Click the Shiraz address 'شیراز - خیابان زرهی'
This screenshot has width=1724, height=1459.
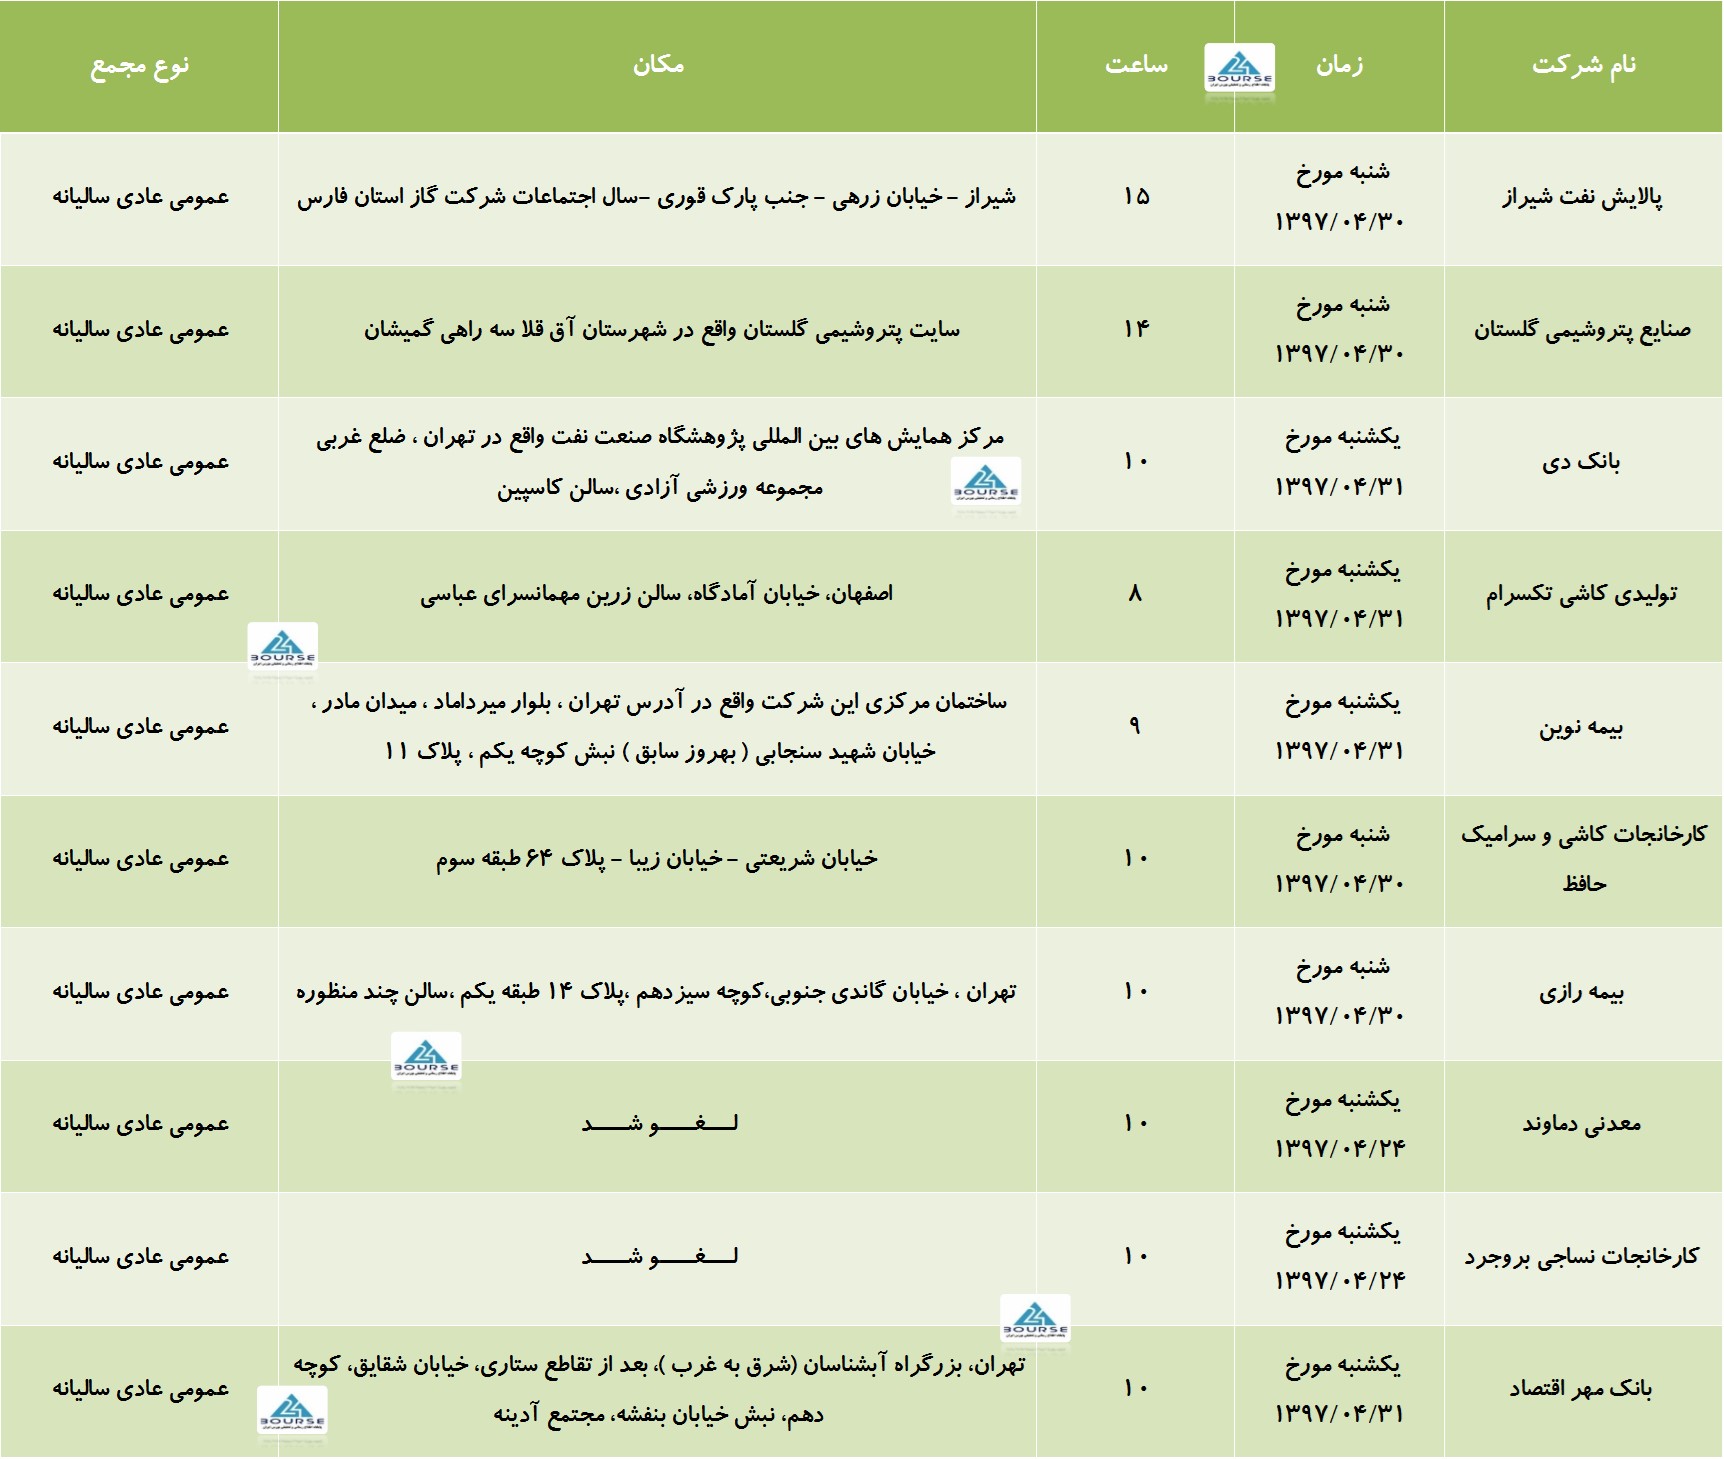click(657, 197)
